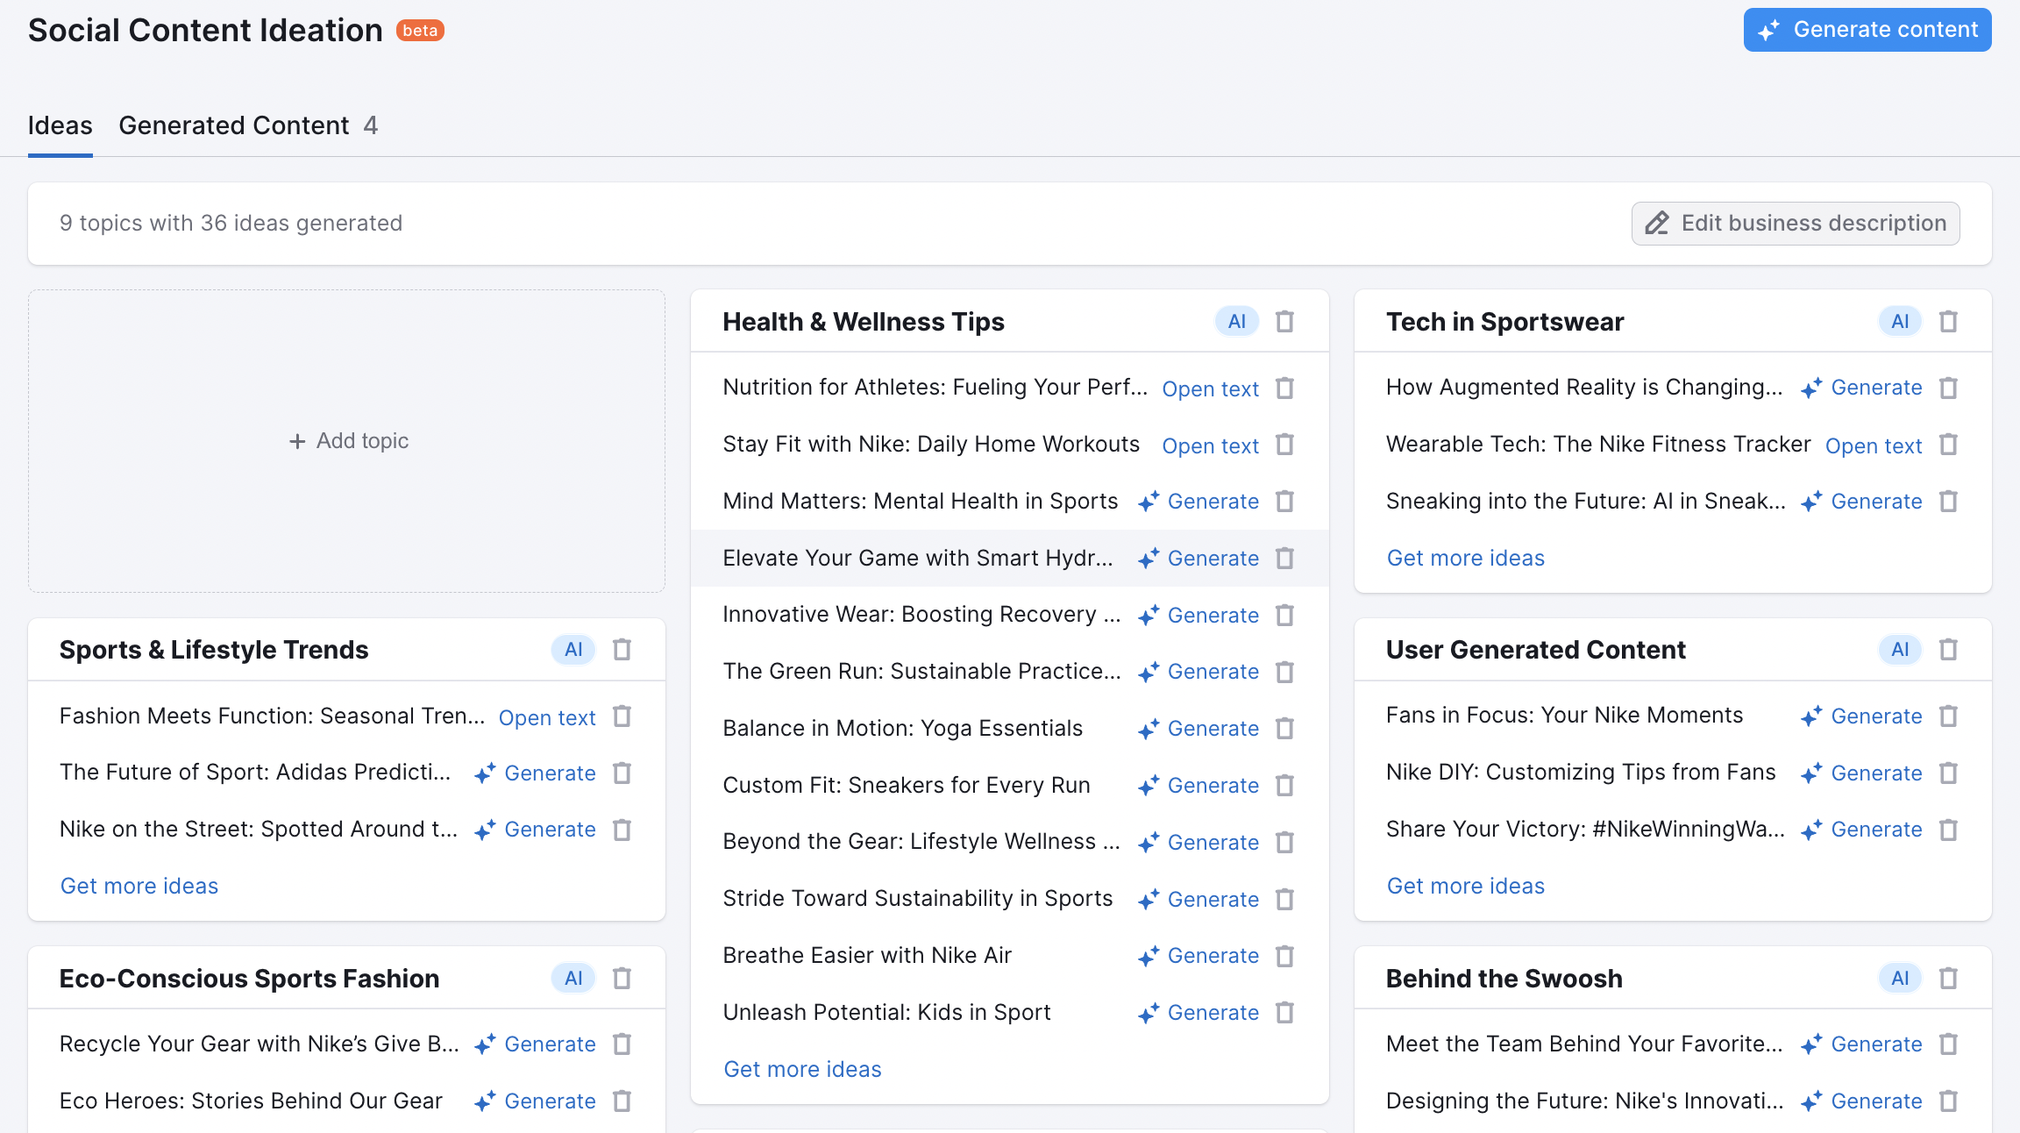Remove idea Eco Heroes: Stories Behind Our Gear

[x=622, y=1101]
